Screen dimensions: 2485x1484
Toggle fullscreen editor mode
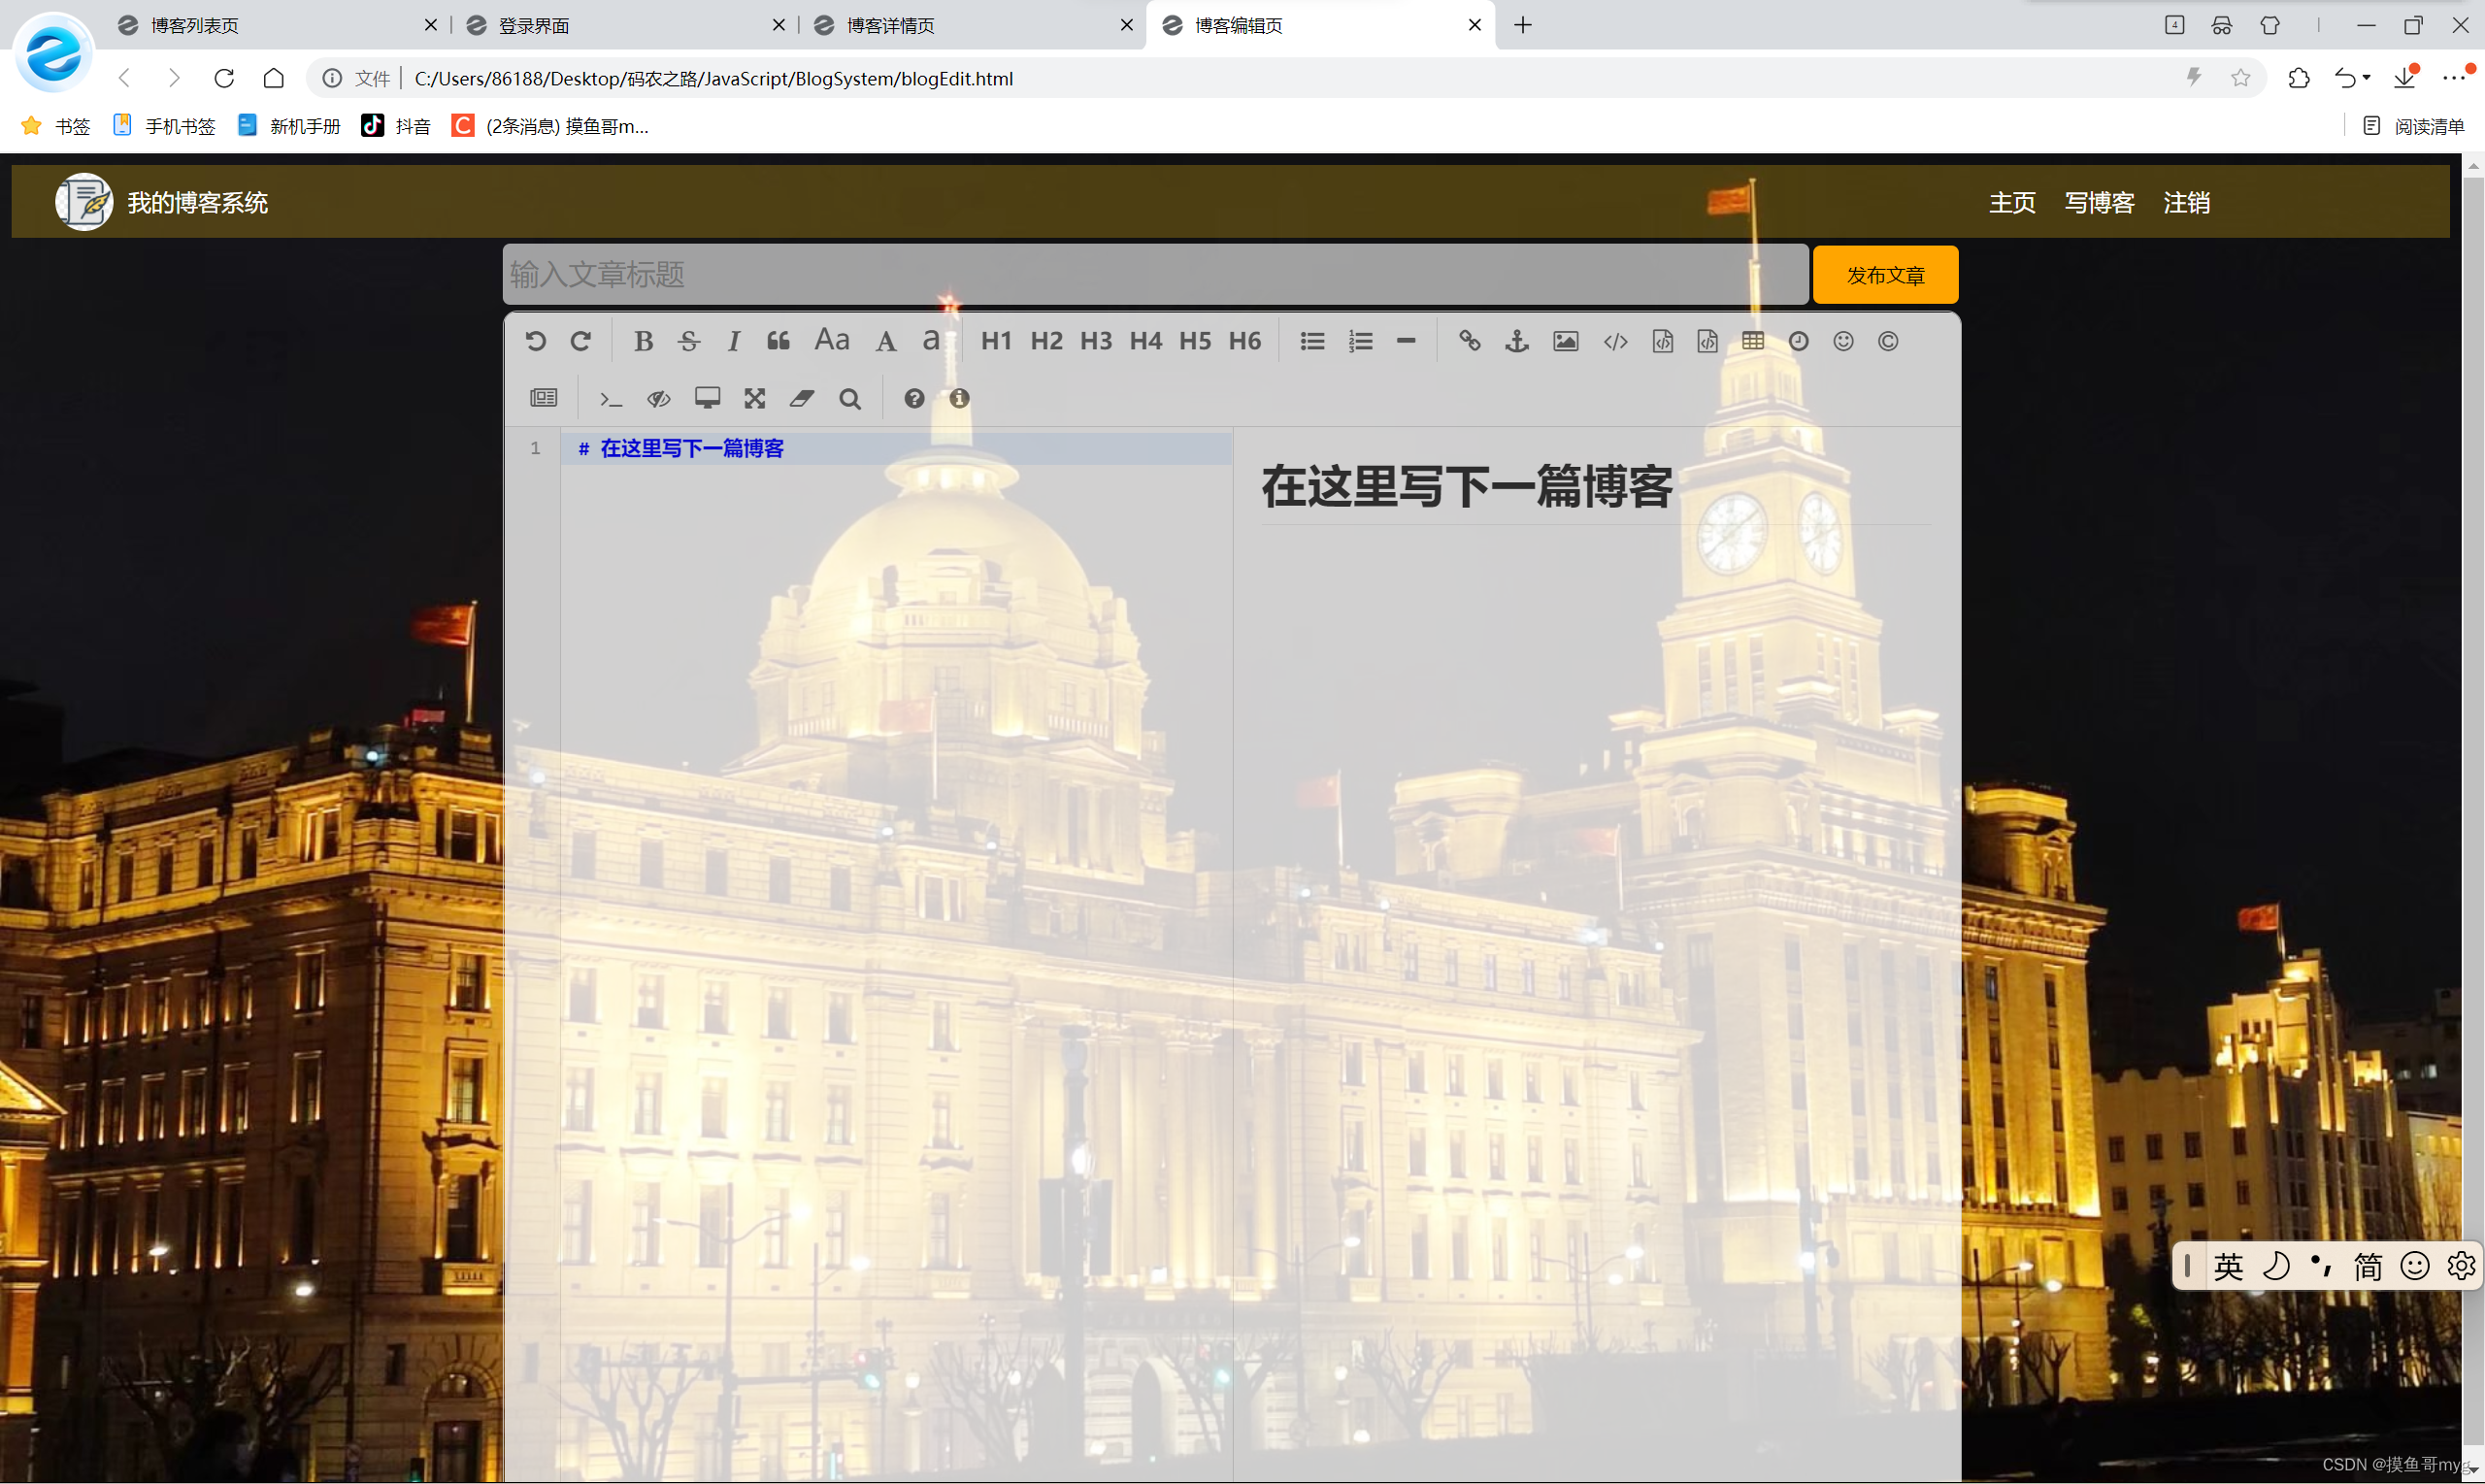pyautogui.click(x=754, y=398)
